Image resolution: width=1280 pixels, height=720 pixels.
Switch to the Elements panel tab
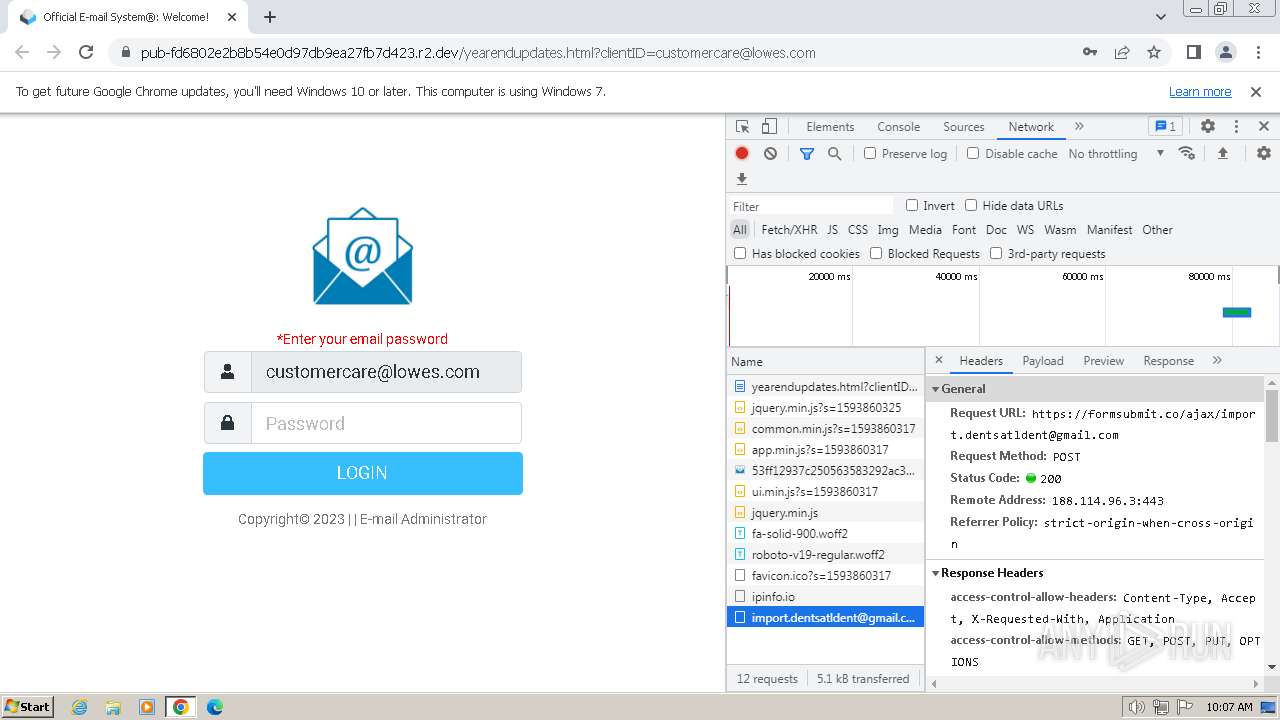pos(830,127)
